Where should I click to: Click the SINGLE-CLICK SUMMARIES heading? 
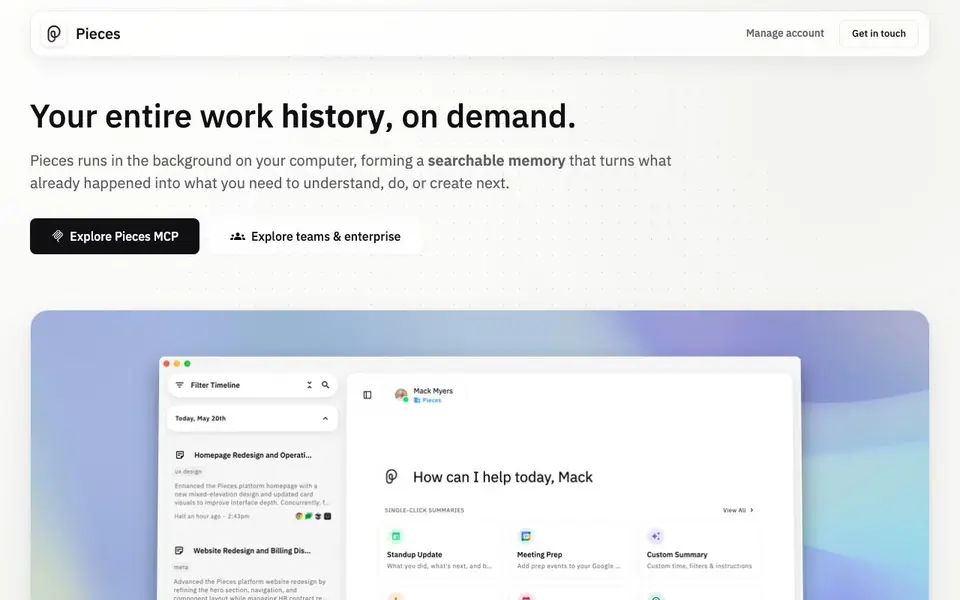point(424,510)
